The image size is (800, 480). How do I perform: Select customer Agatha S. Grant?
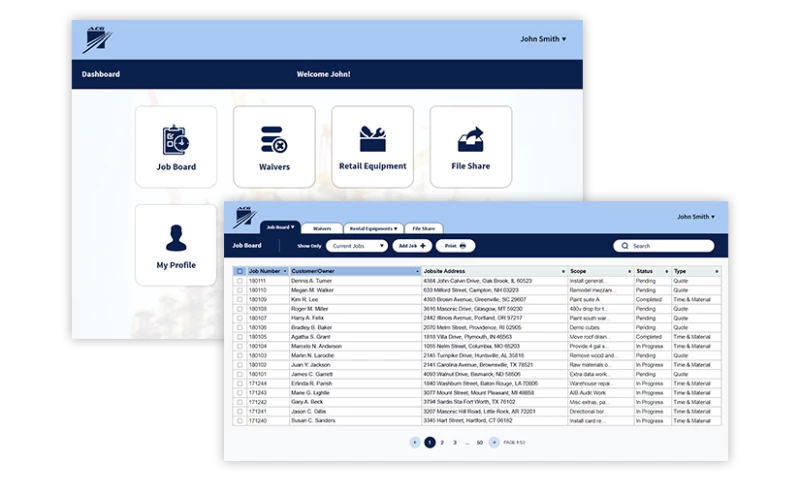pyautogui.click(x=311, y=337)
